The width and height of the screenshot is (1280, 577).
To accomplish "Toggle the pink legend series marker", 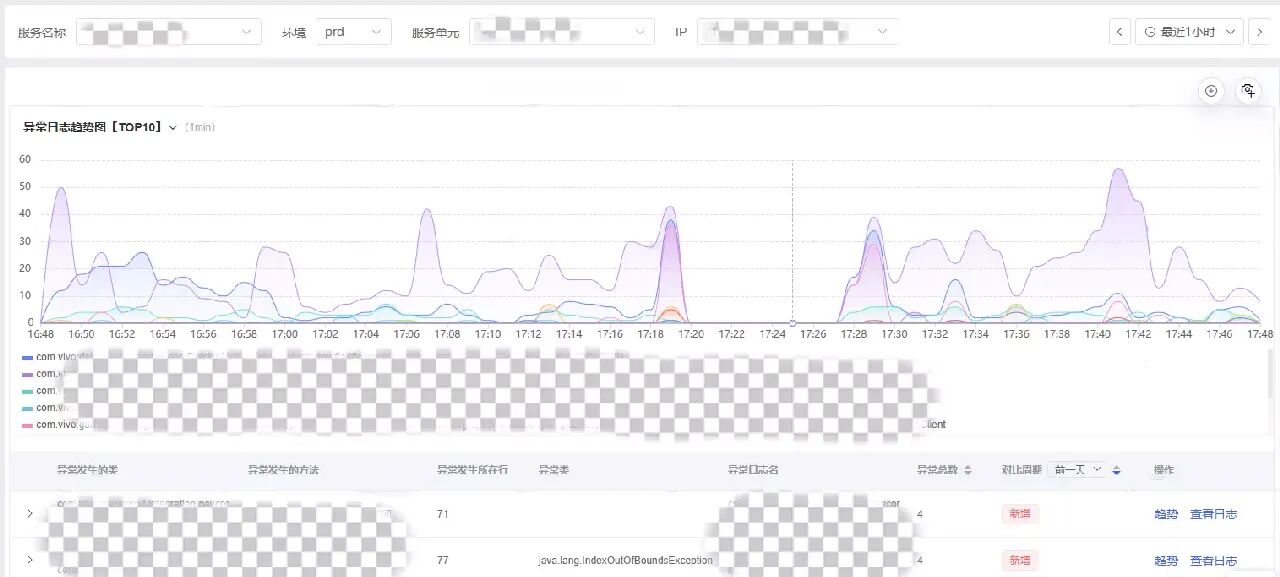I will pos(27,425).
